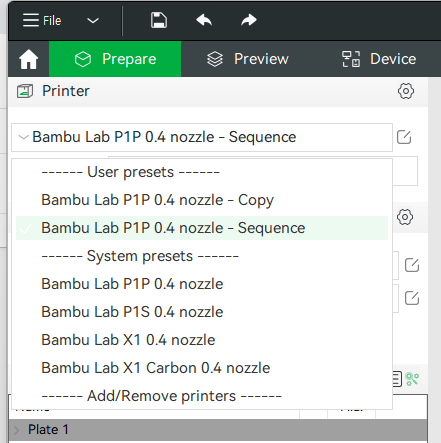Expand the Plate 1 tree row
The width and height of the screenshot is (441, 443).
click(17, 430)
